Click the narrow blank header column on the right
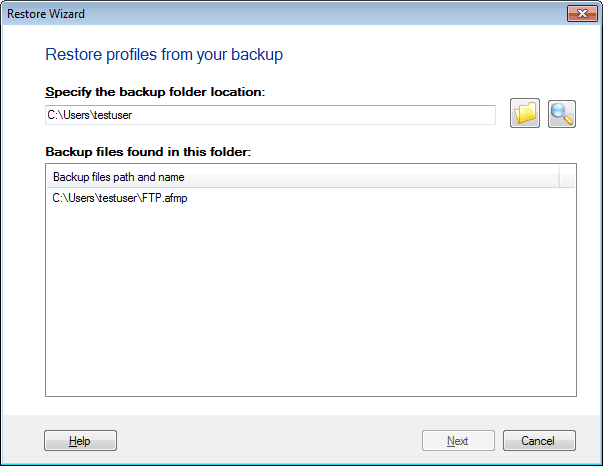The image size is (603, 466). tap(567, 177)
